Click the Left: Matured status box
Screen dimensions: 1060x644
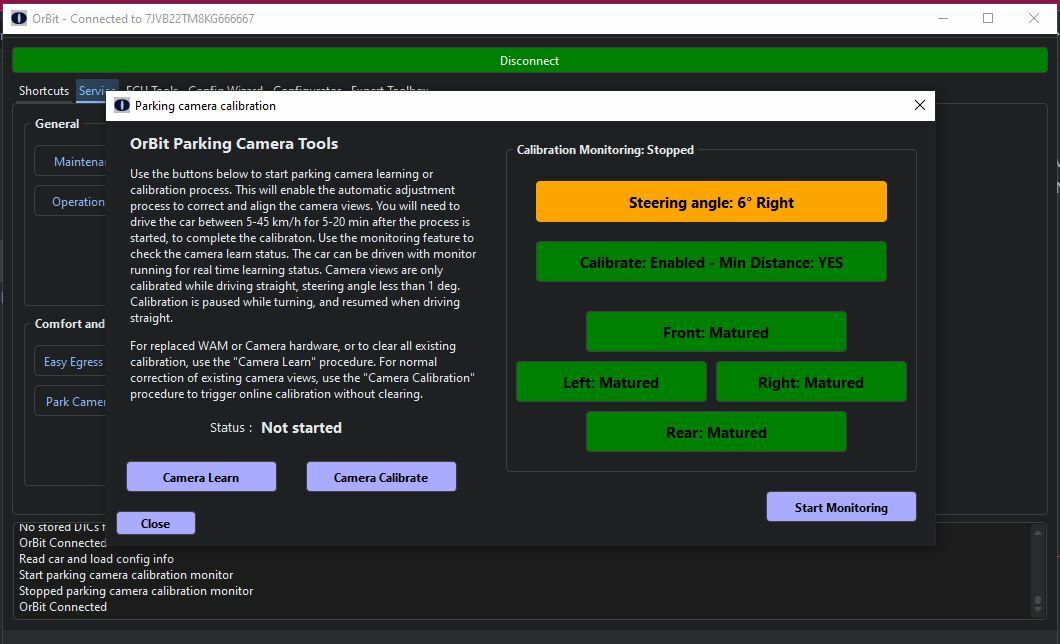pos(611,382)
